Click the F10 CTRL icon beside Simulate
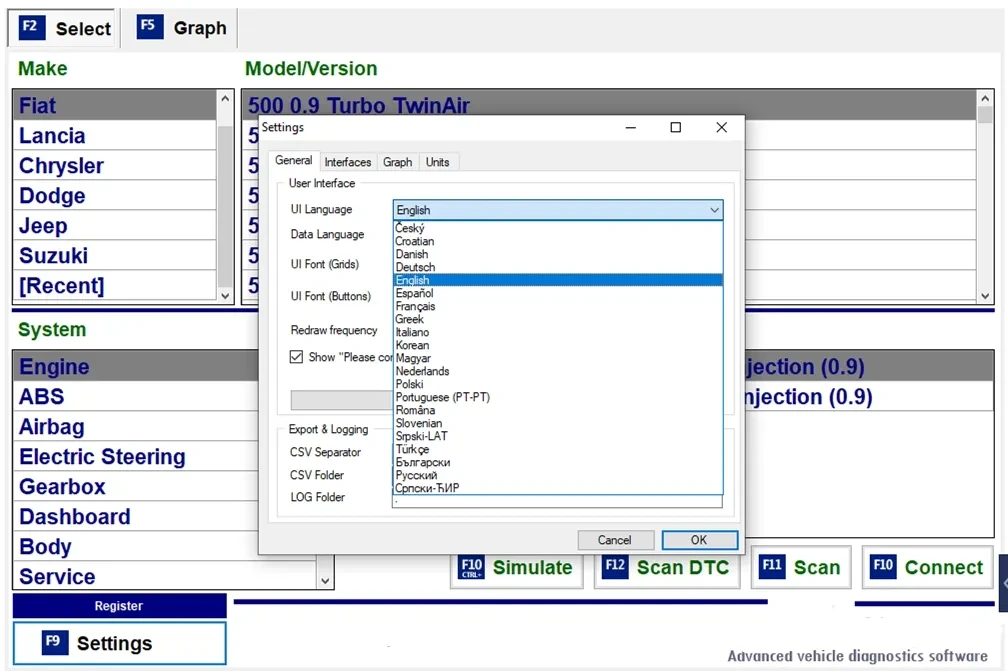This screenshot has height=671, width=1008. click(471, 567)
